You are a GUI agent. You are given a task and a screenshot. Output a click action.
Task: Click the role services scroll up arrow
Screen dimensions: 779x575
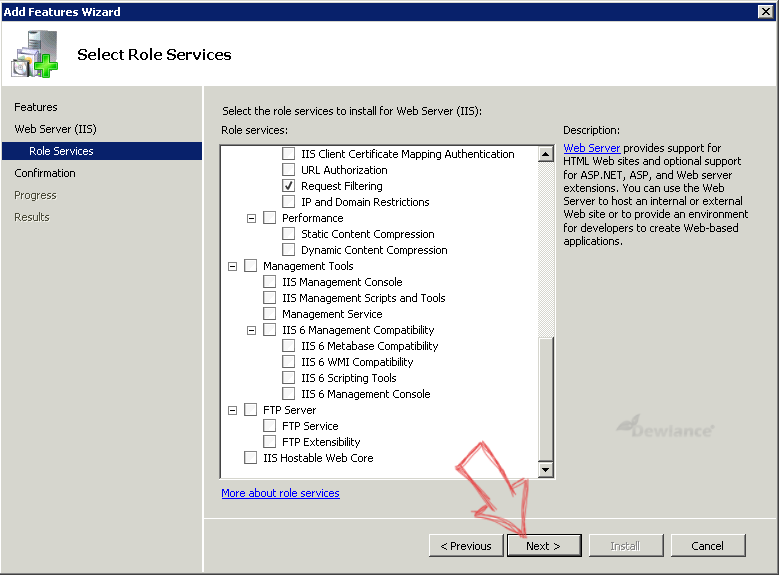coord(545,154)
